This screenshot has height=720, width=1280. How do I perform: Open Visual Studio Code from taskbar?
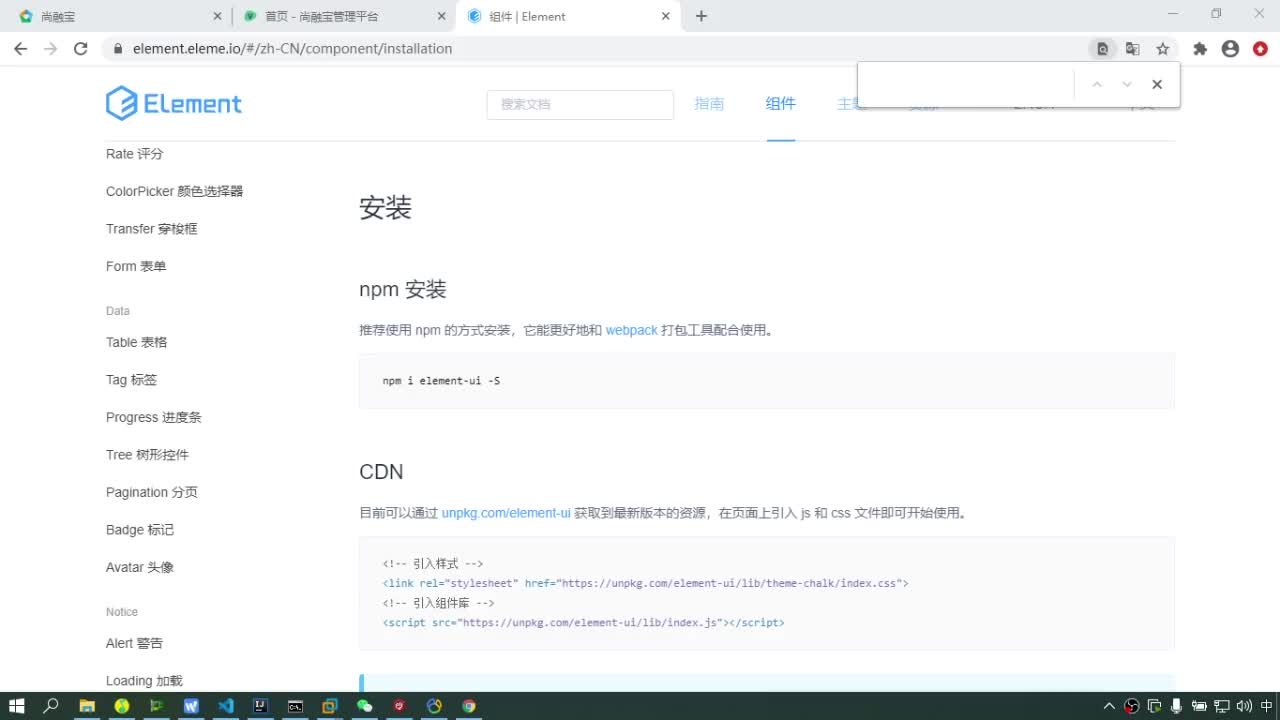pos(226,706)
